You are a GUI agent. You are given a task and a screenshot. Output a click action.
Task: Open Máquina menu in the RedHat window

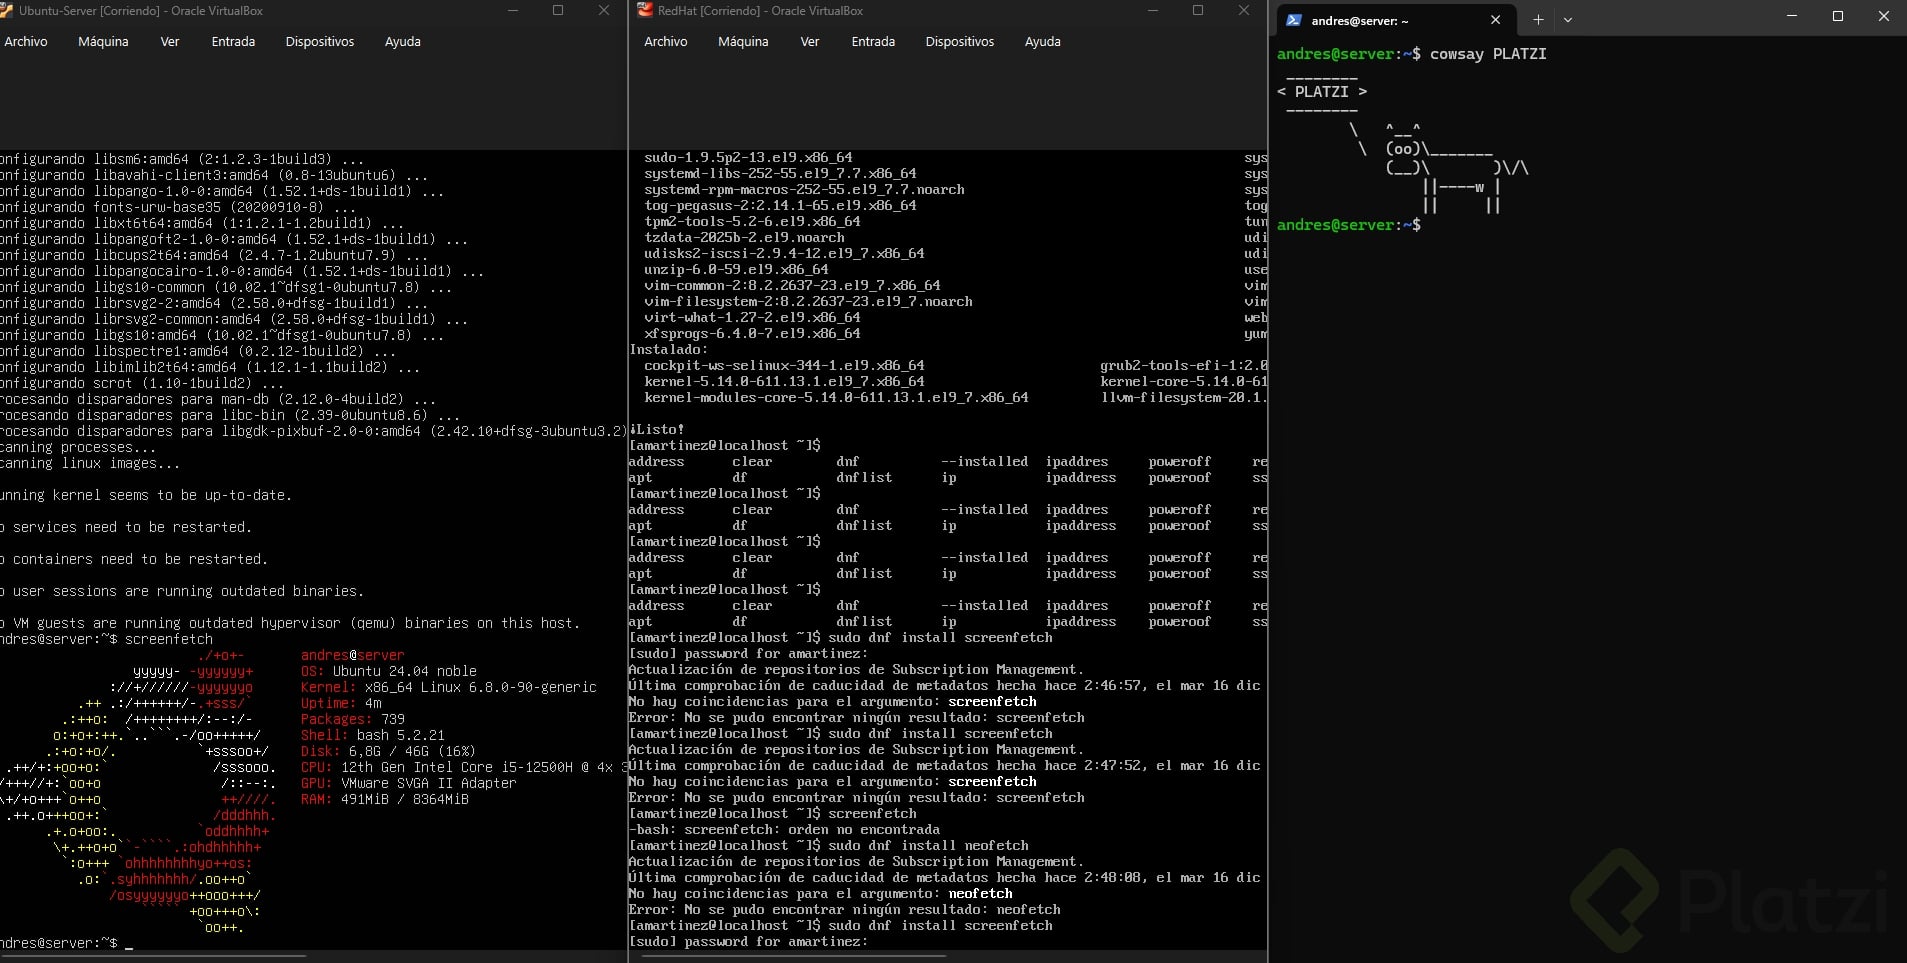(x=743, y=42)
